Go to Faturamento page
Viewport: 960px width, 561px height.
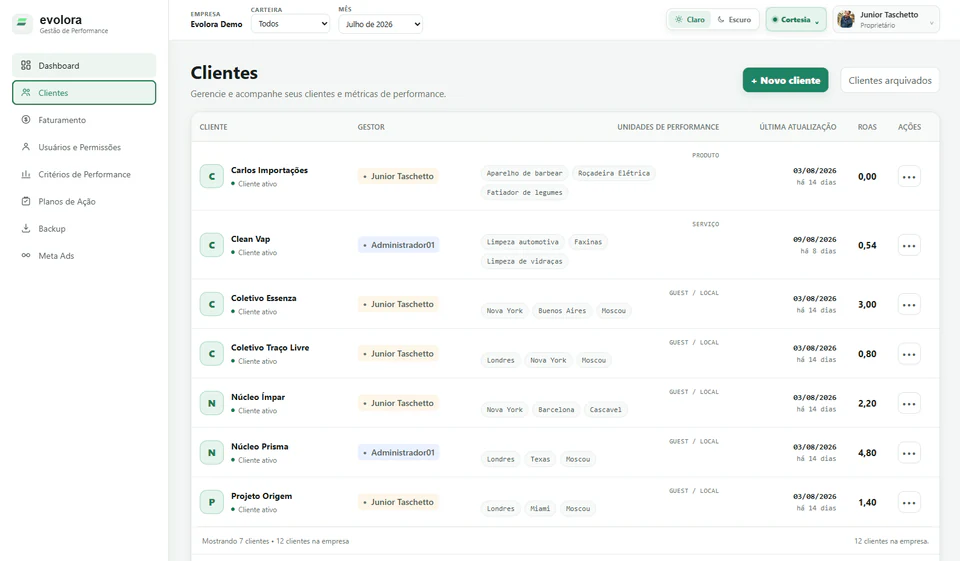click(x=84, y=120)
